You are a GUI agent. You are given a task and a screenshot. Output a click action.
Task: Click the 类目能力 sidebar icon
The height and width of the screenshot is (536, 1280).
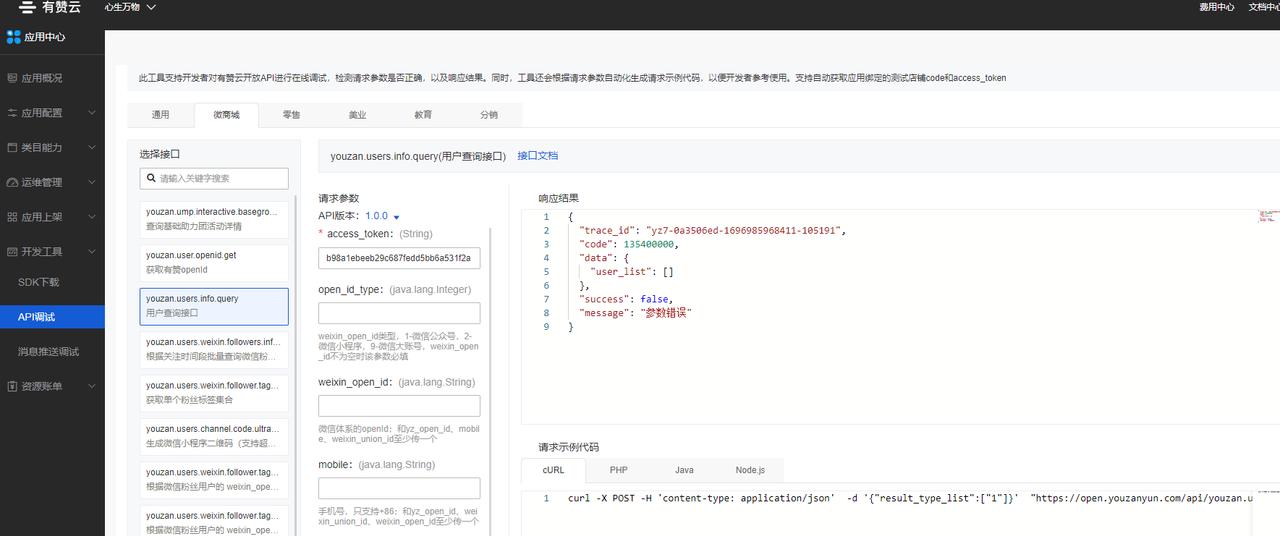click(x=12, y=147)
